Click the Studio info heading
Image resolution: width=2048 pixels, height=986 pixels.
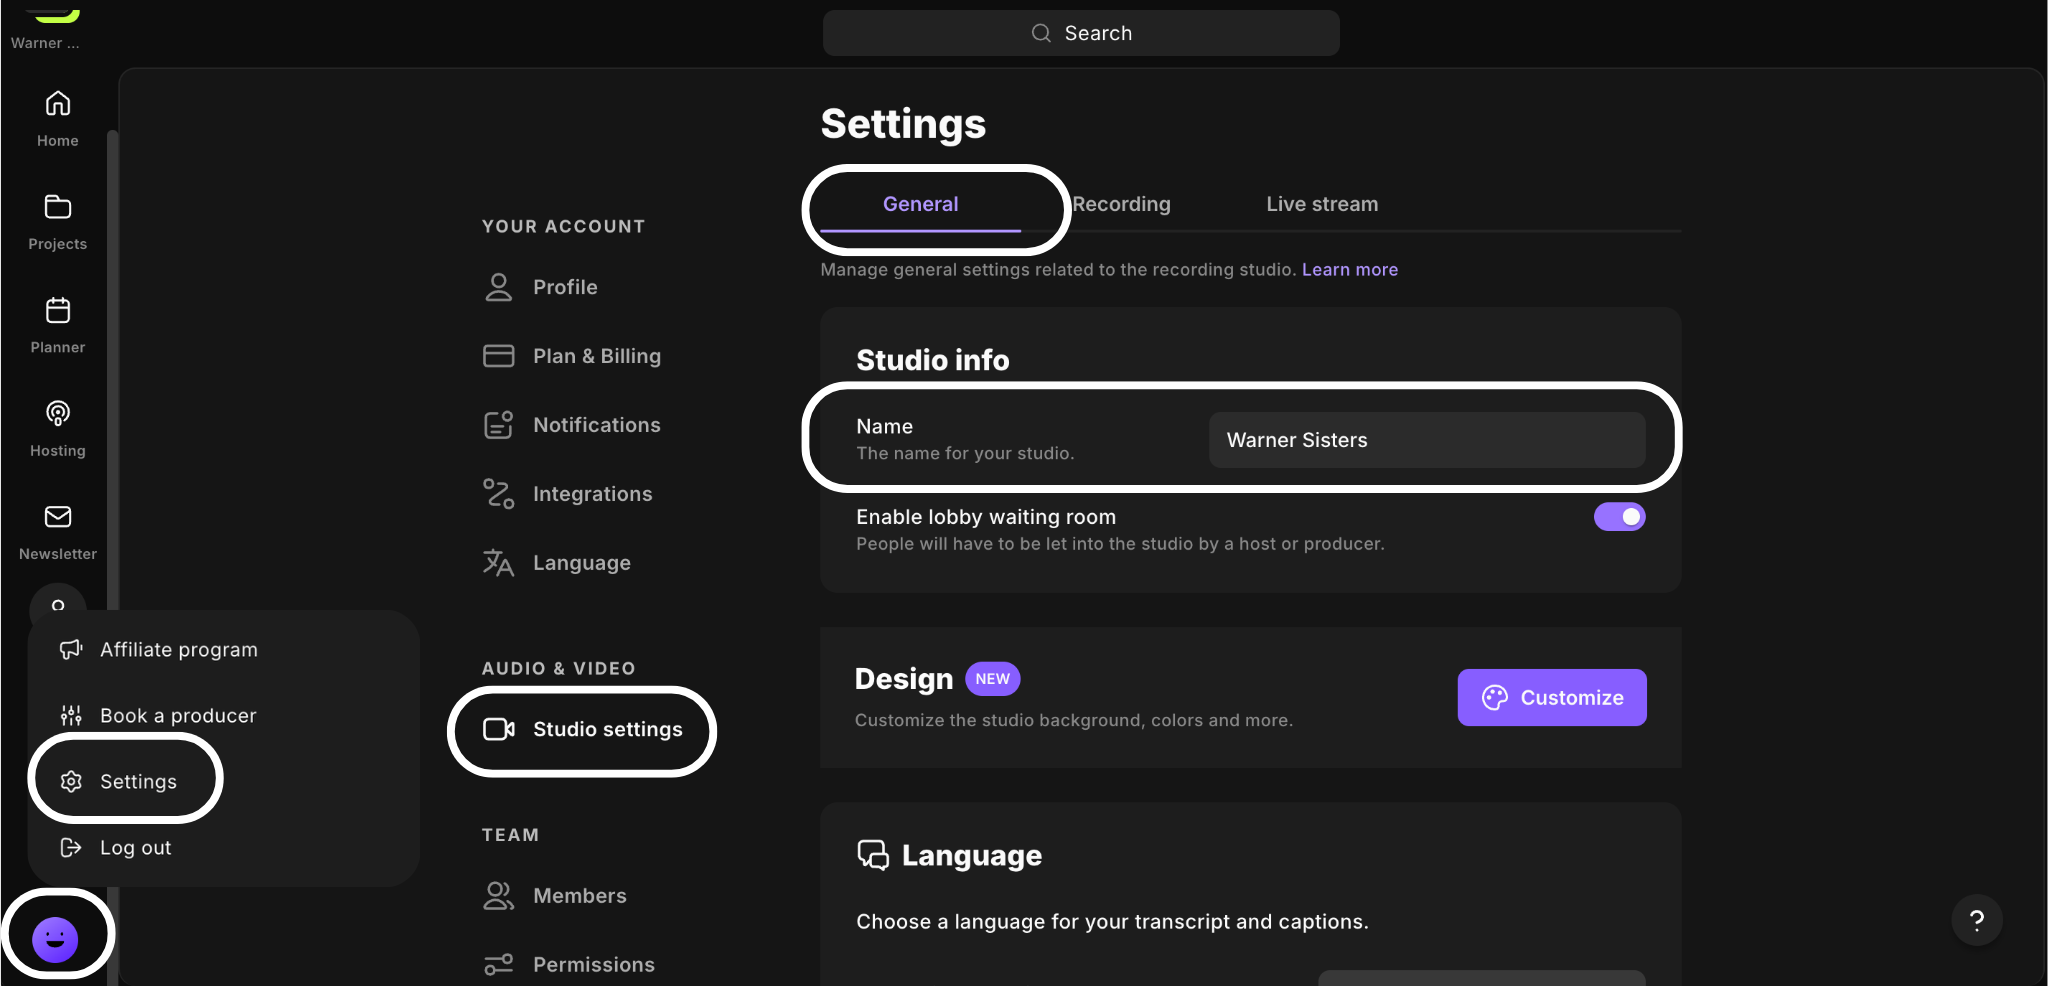[932, 360]
